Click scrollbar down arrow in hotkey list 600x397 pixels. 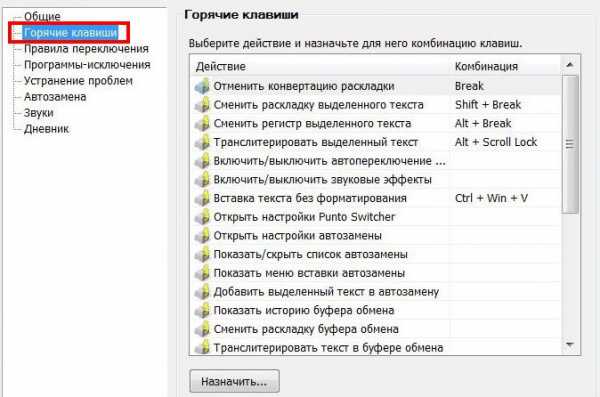pos(570,345)
